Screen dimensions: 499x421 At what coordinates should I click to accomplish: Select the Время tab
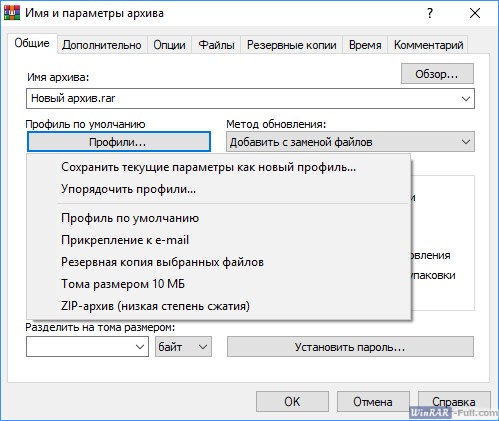[365, 45]
